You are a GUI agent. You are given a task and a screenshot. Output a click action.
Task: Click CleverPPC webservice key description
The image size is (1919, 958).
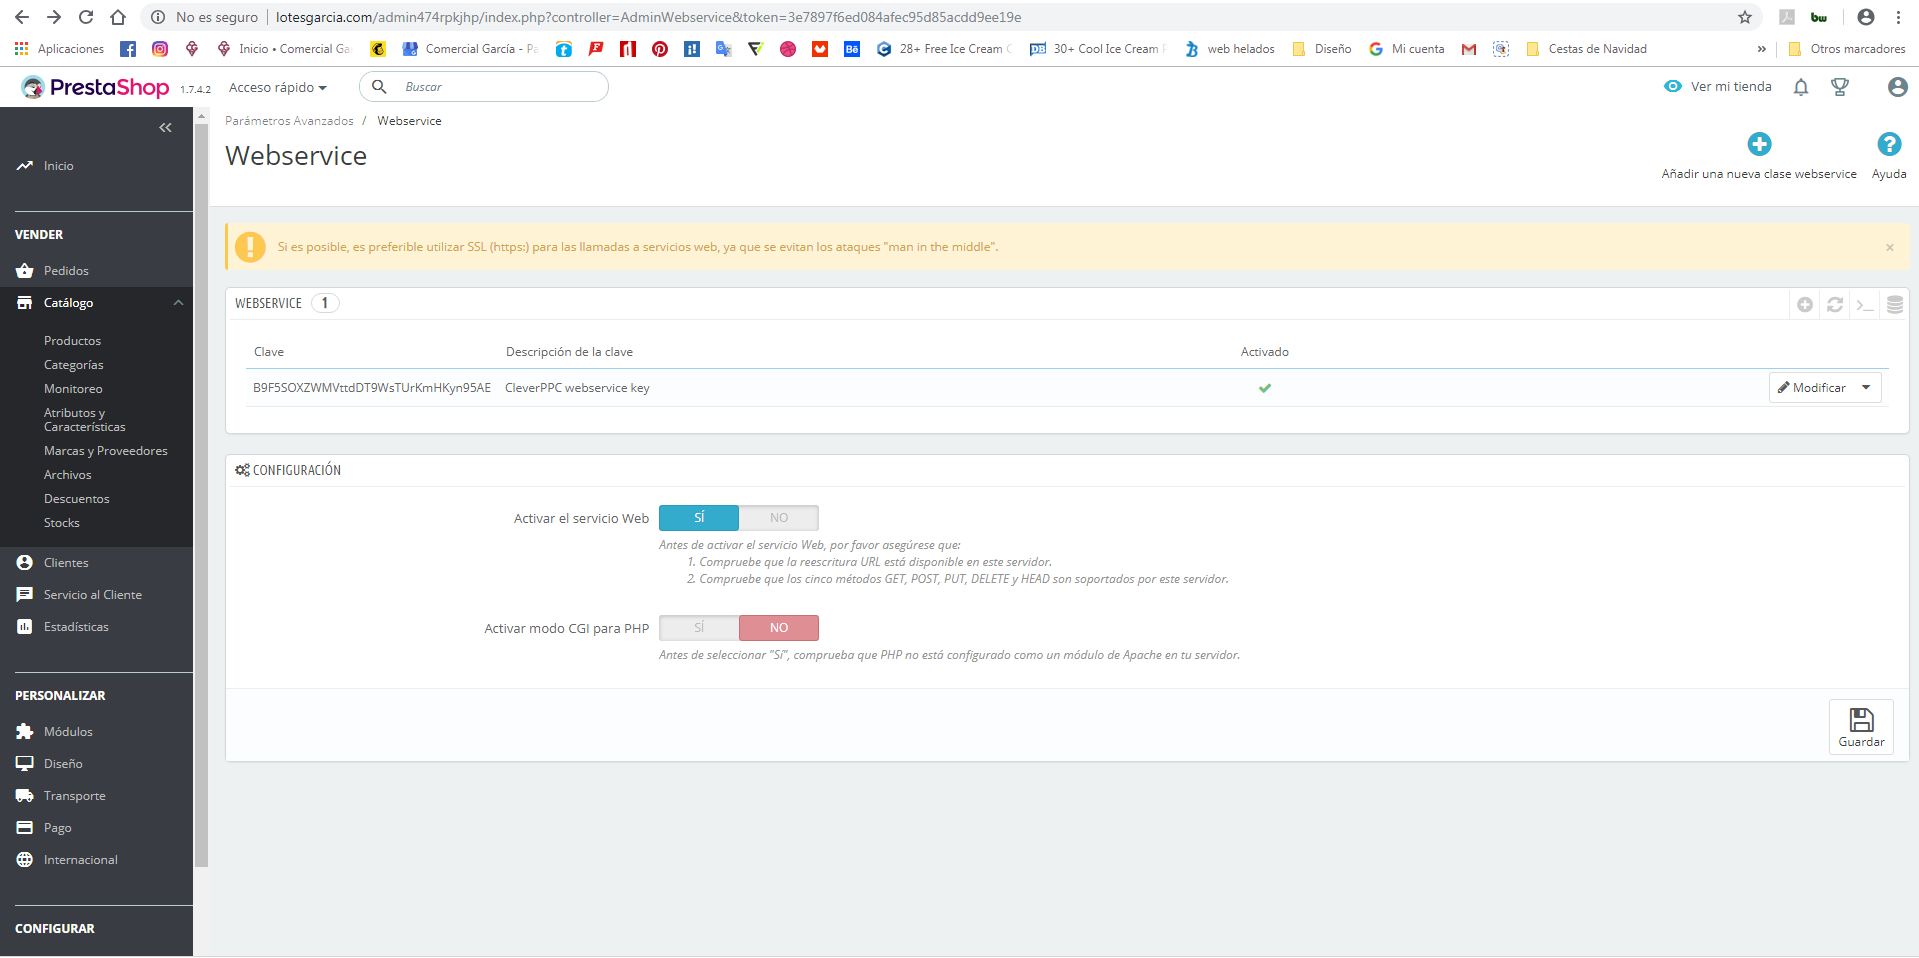coord(577,388)
